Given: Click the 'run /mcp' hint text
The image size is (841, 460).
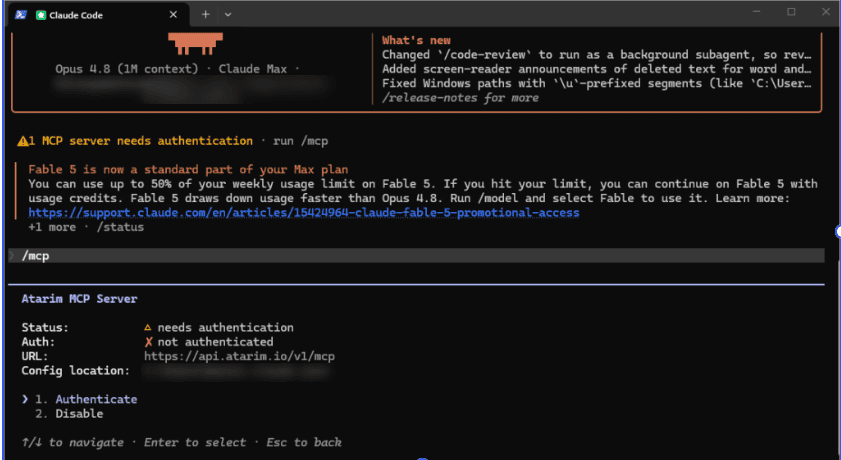Looking at the screenshot, I should click(300, 141).
